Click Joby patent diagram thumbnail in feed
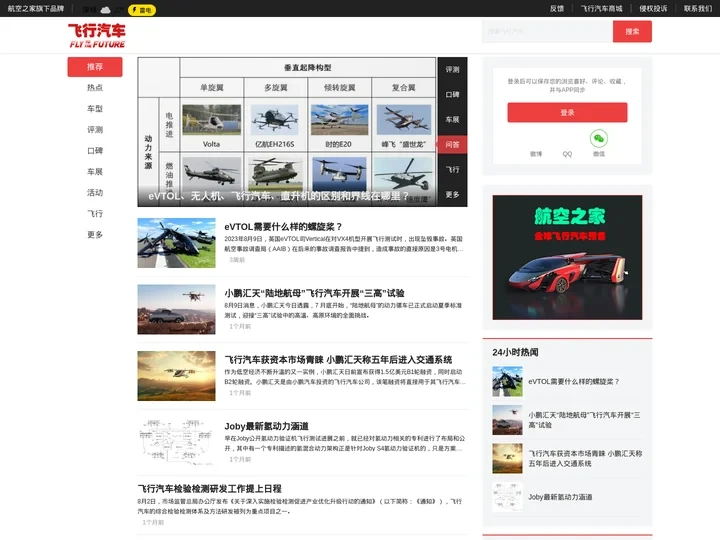Image resolution: width=720 pixels, height=540 pixels. pos(176,442)
